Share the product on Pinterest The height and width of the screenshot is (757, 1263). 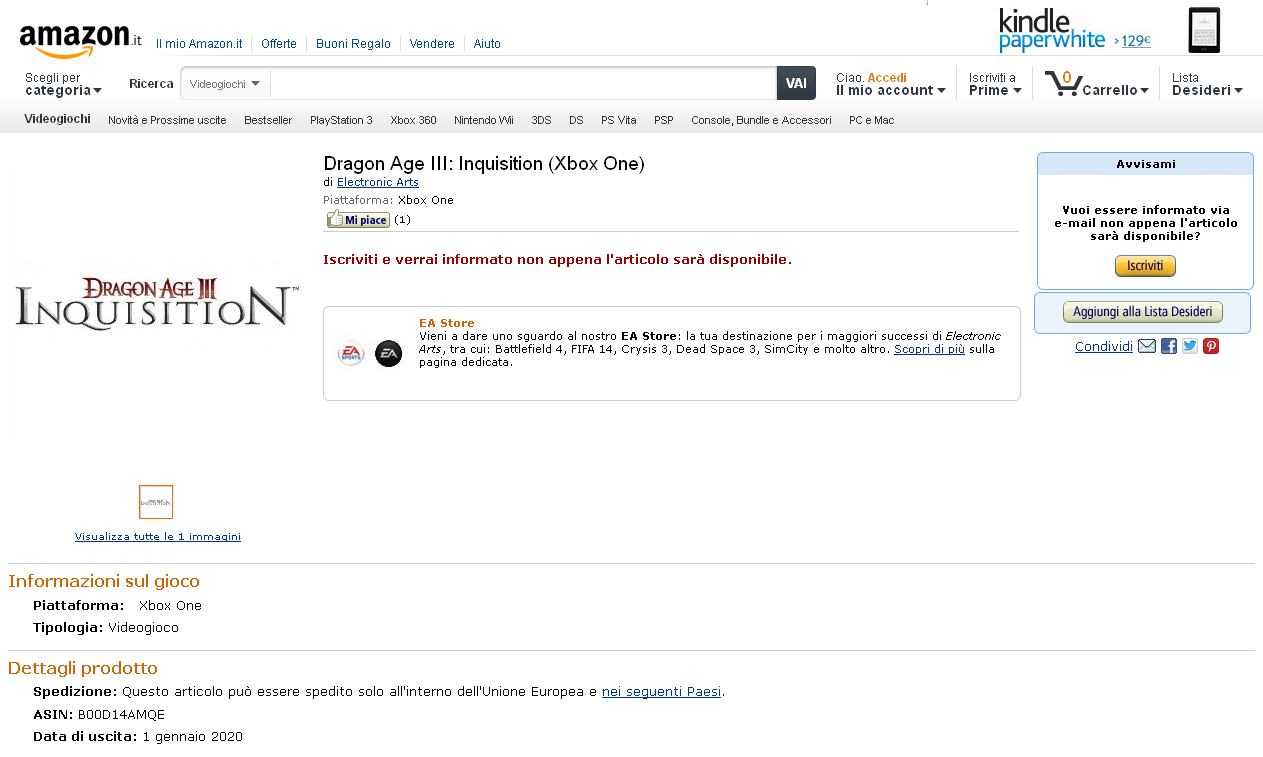click(x=1211, y=346)
